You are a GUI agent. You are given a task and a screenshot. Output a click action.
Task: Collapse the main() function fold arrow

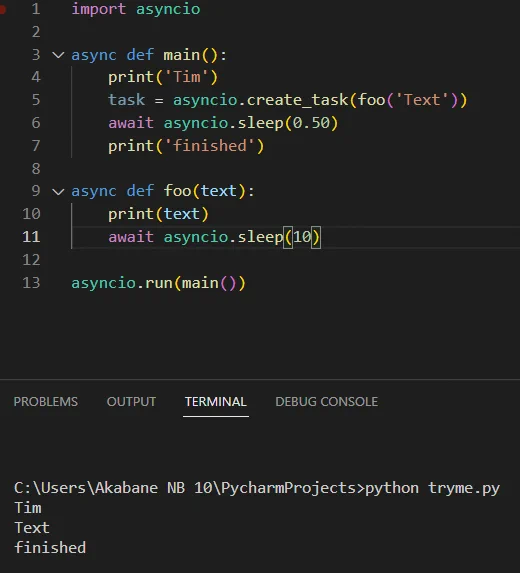coord(58,55)
